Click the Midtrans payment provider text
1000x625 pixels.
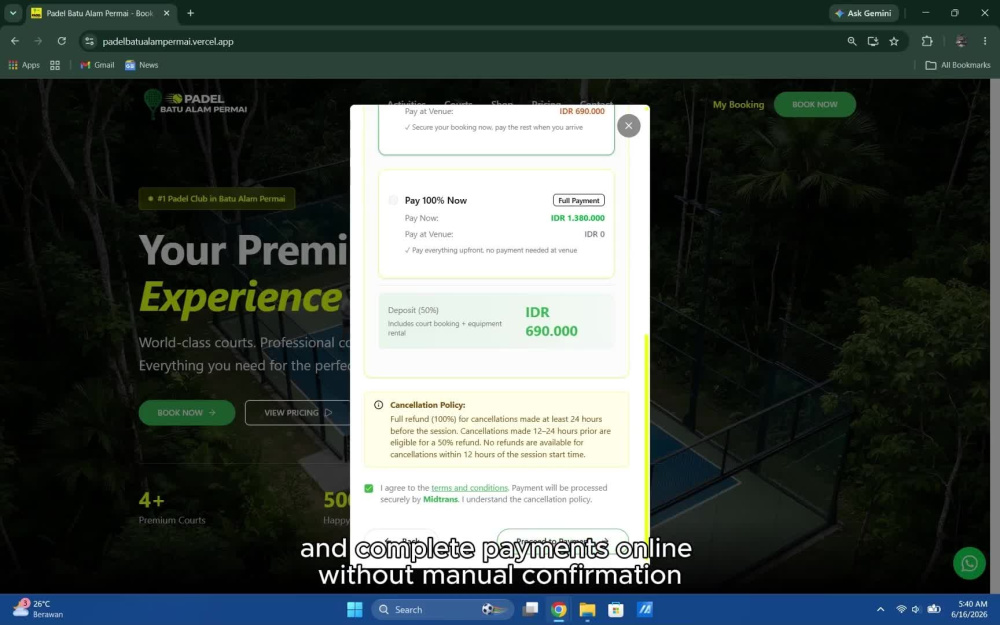(440, 499)
